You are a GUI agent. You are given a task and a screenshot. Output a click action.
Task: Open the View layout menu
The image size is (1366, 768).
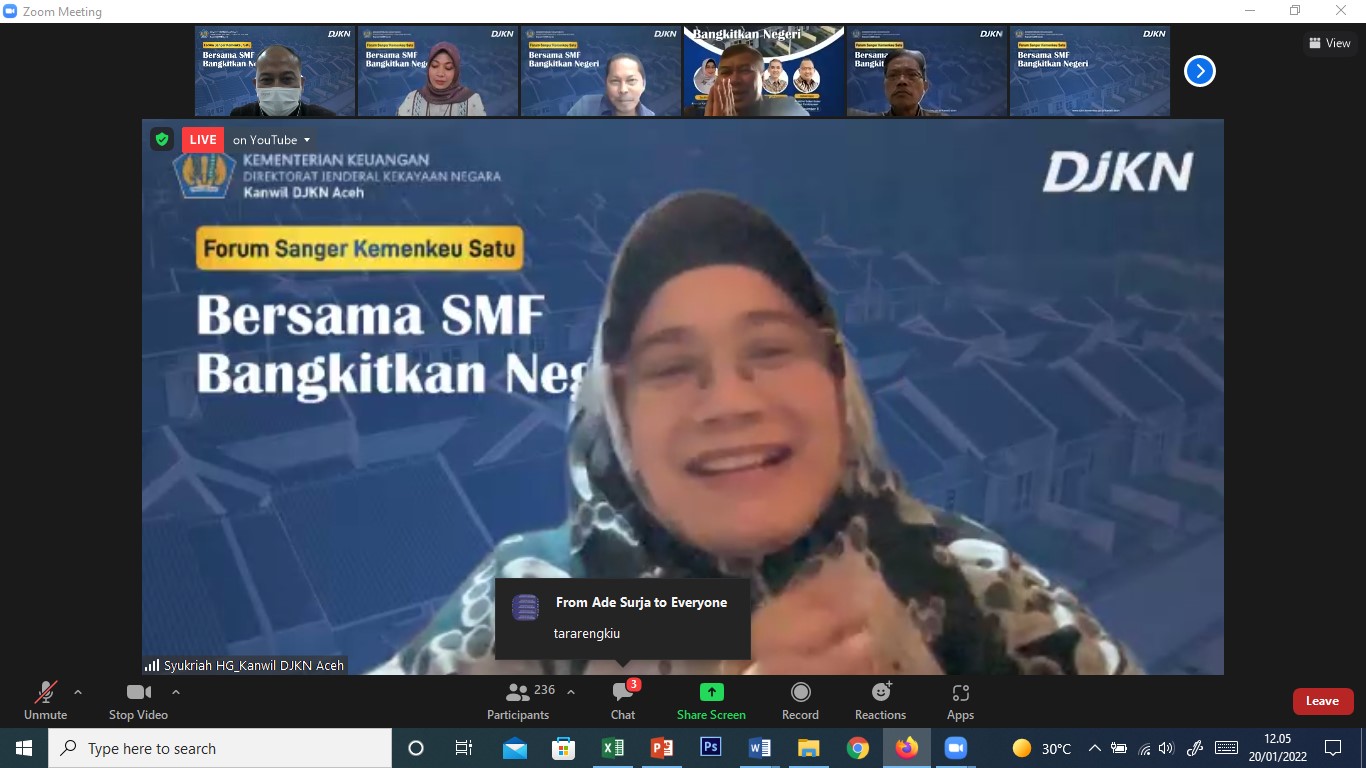pos(1329,43)
